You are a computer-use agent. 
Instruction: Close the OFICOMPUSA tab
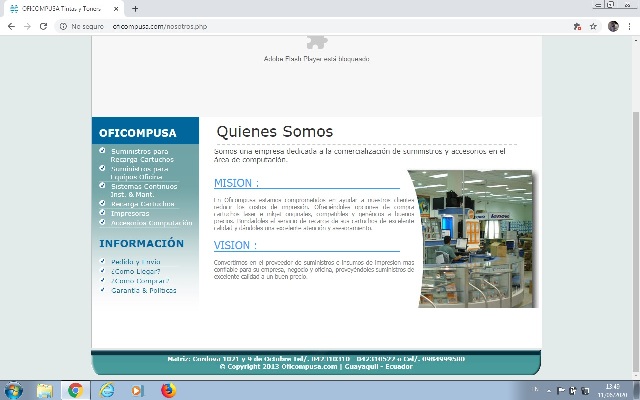[x=116, y=9]
